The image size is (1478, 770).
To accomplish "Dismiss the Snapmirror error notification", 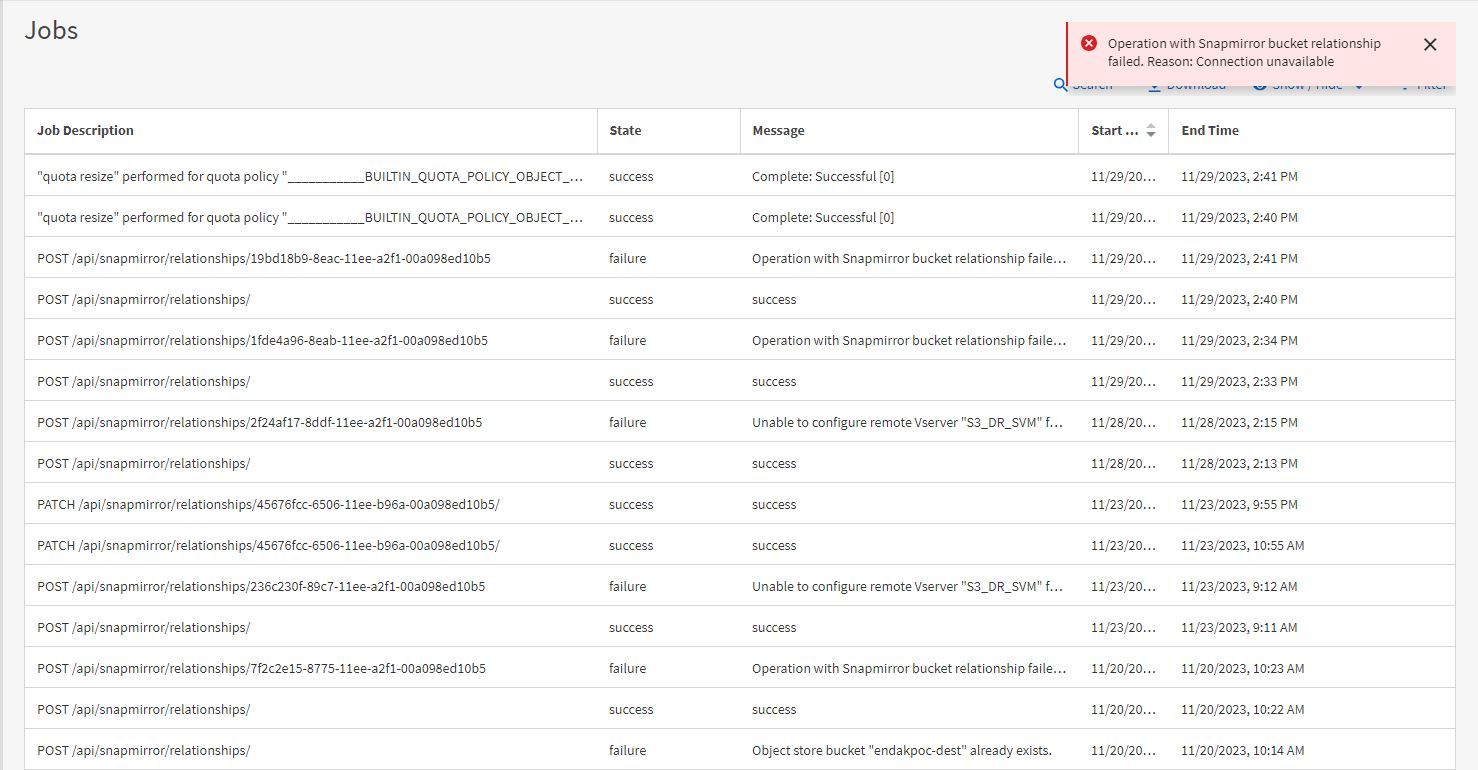I will tap(1429, 44).
